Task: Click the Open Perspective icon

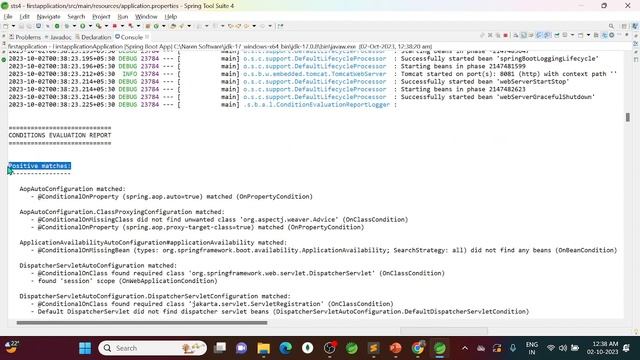Action: 624,26
